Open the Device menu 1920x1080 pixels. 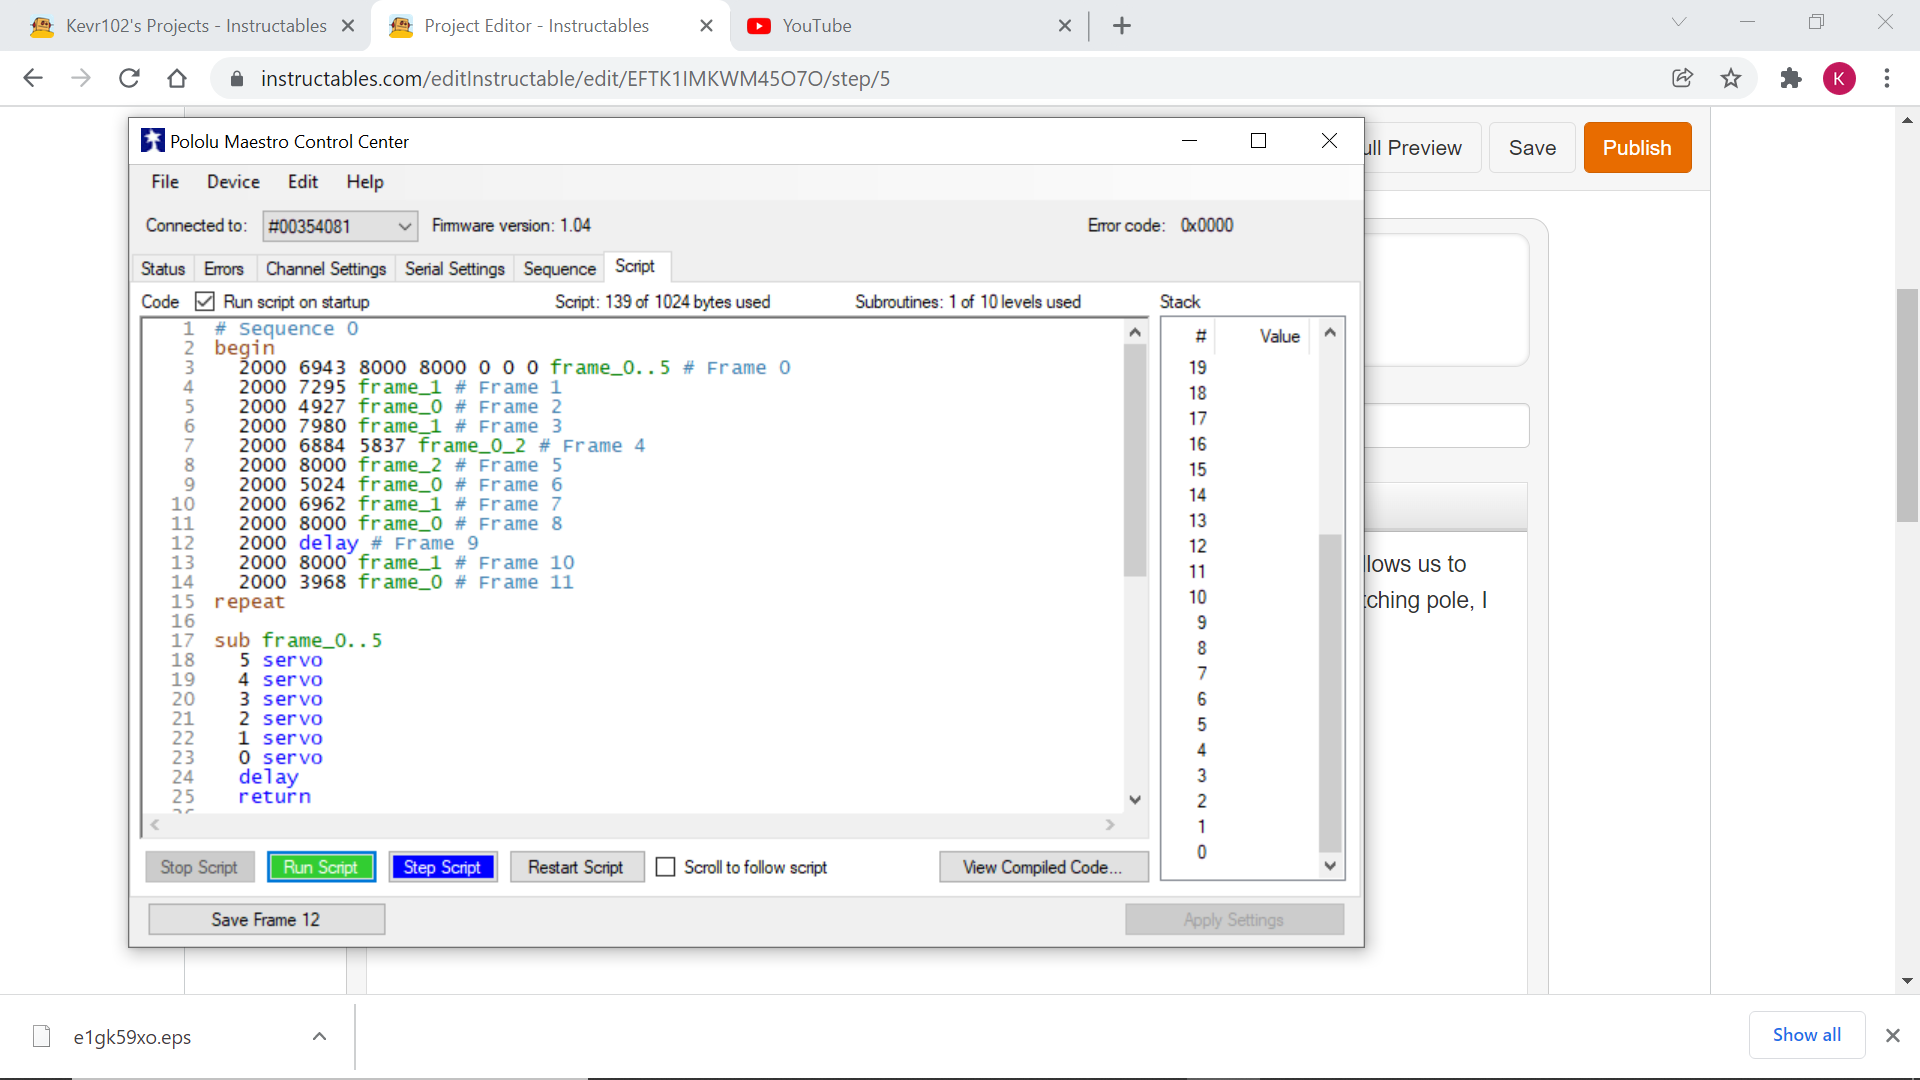coord(233,181)
